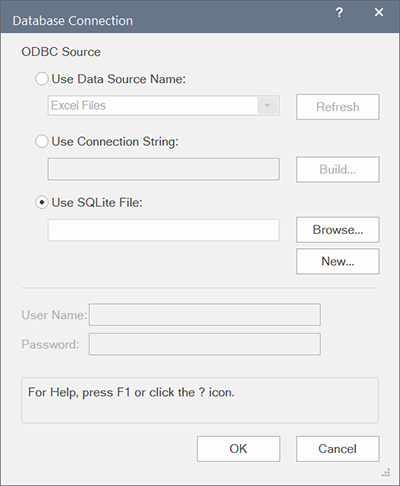
Task: Click the Build... button
Action: point(338,169)
